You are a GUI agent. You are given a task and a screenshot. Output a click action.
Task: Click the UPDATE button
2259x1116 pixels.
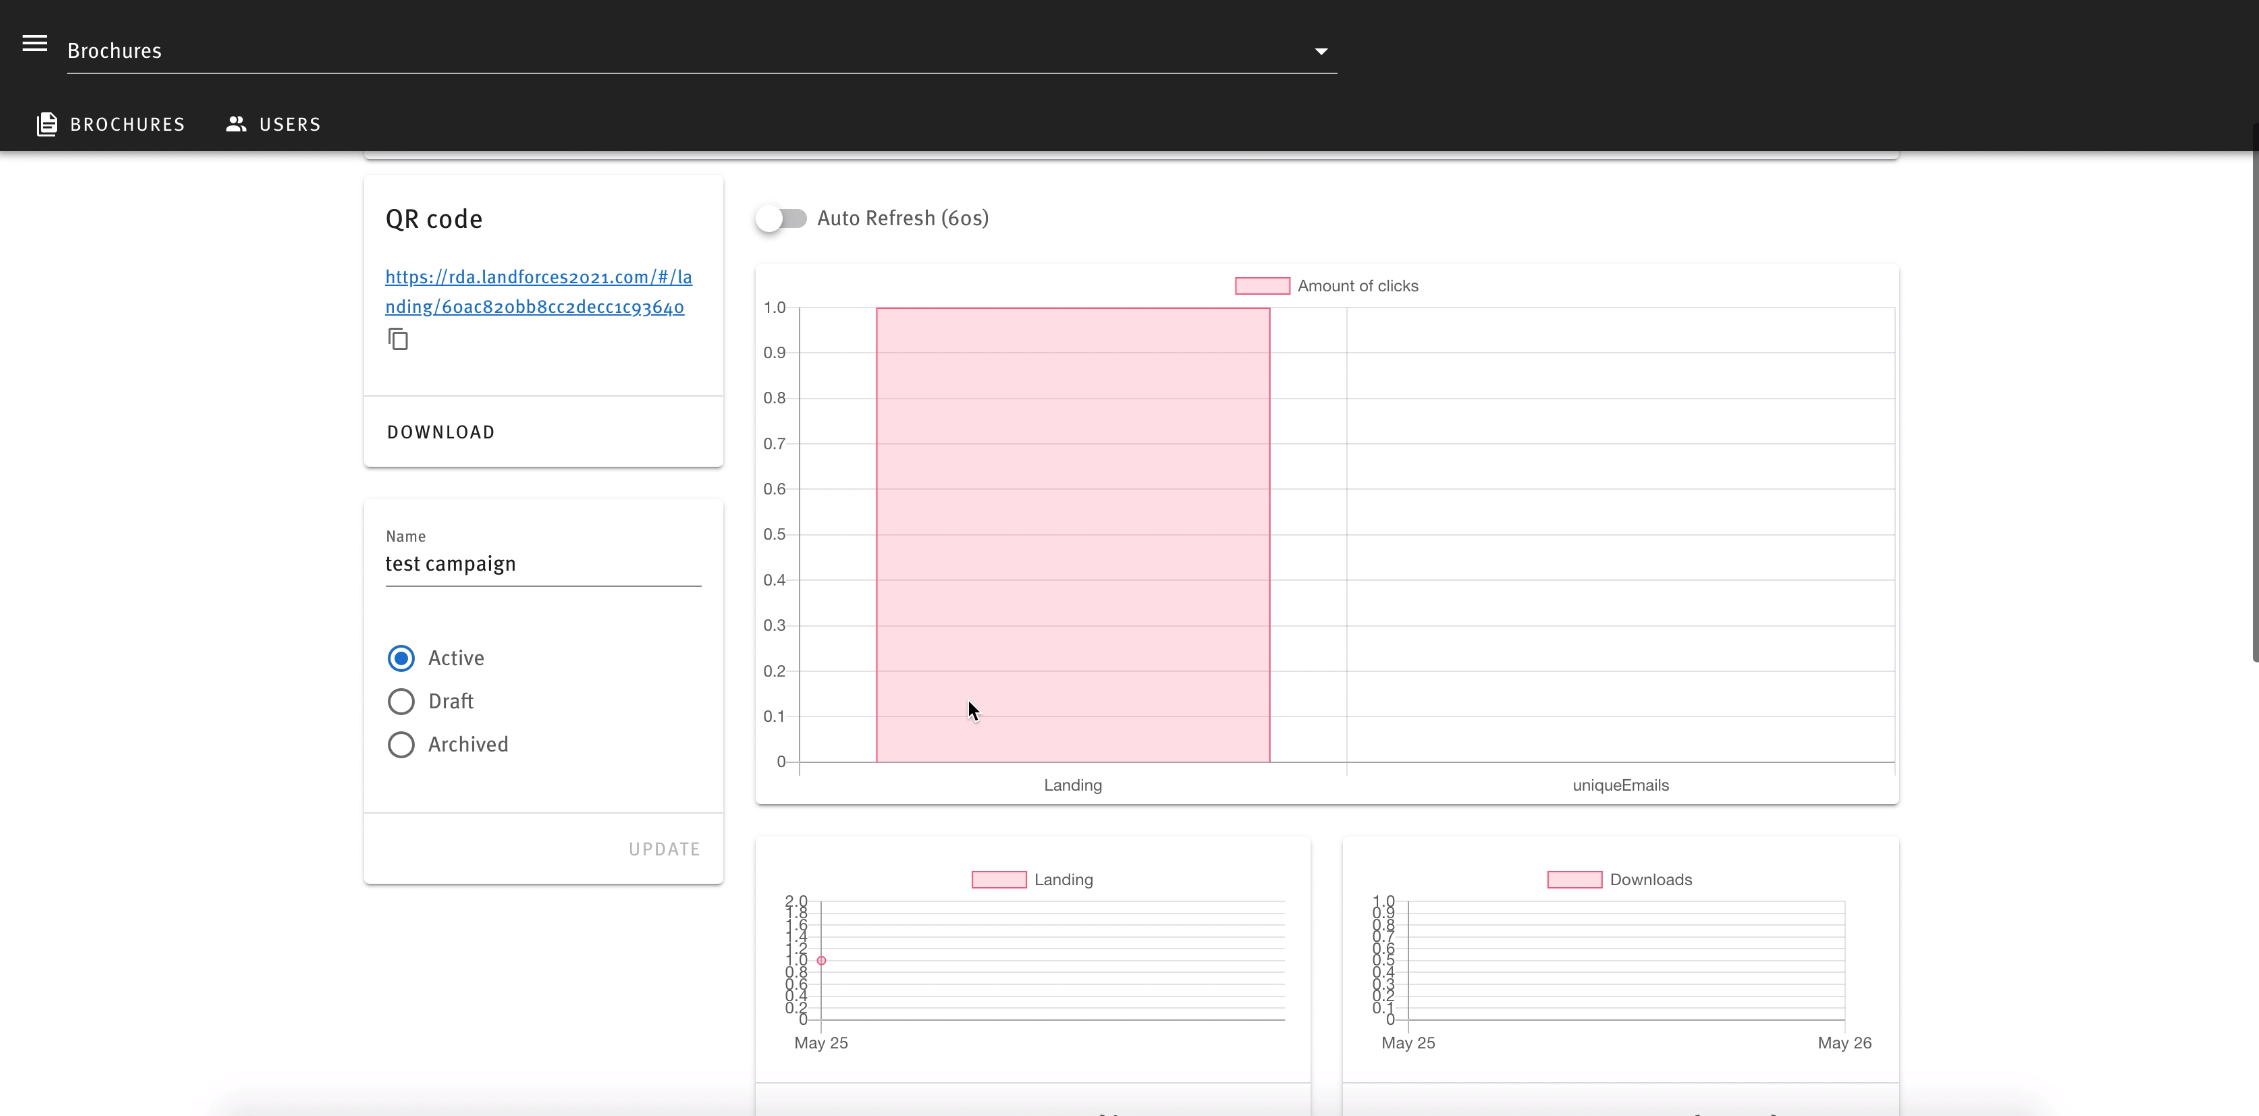point(664,849)
